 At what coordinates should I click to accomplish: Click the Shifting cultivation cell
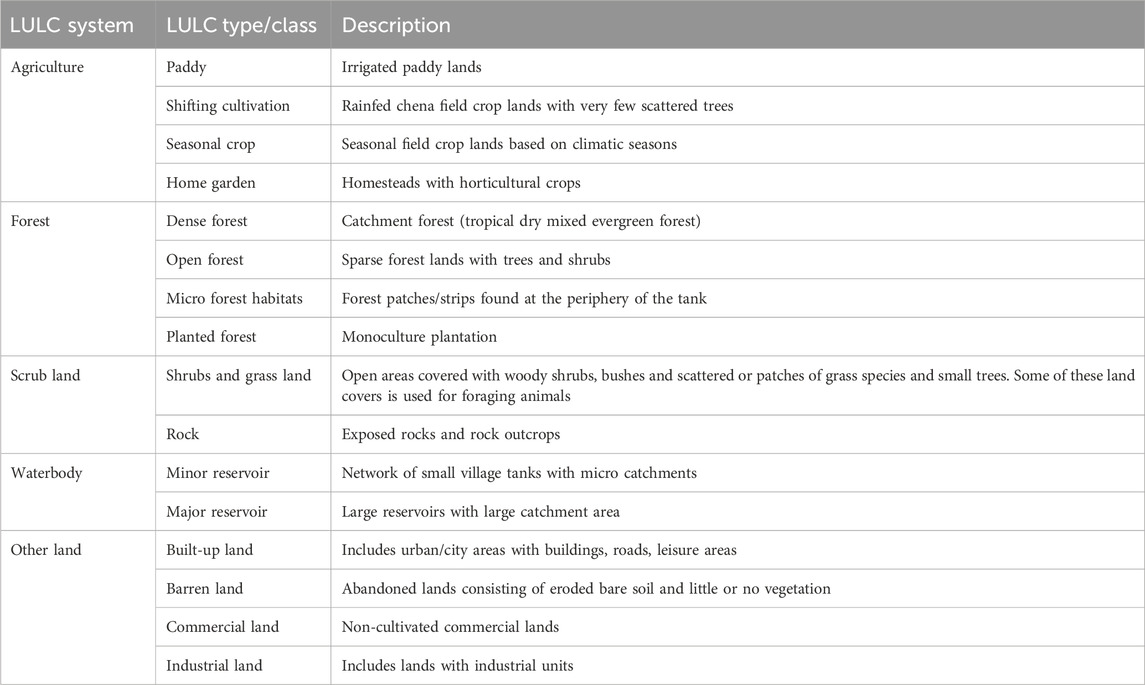243,106
